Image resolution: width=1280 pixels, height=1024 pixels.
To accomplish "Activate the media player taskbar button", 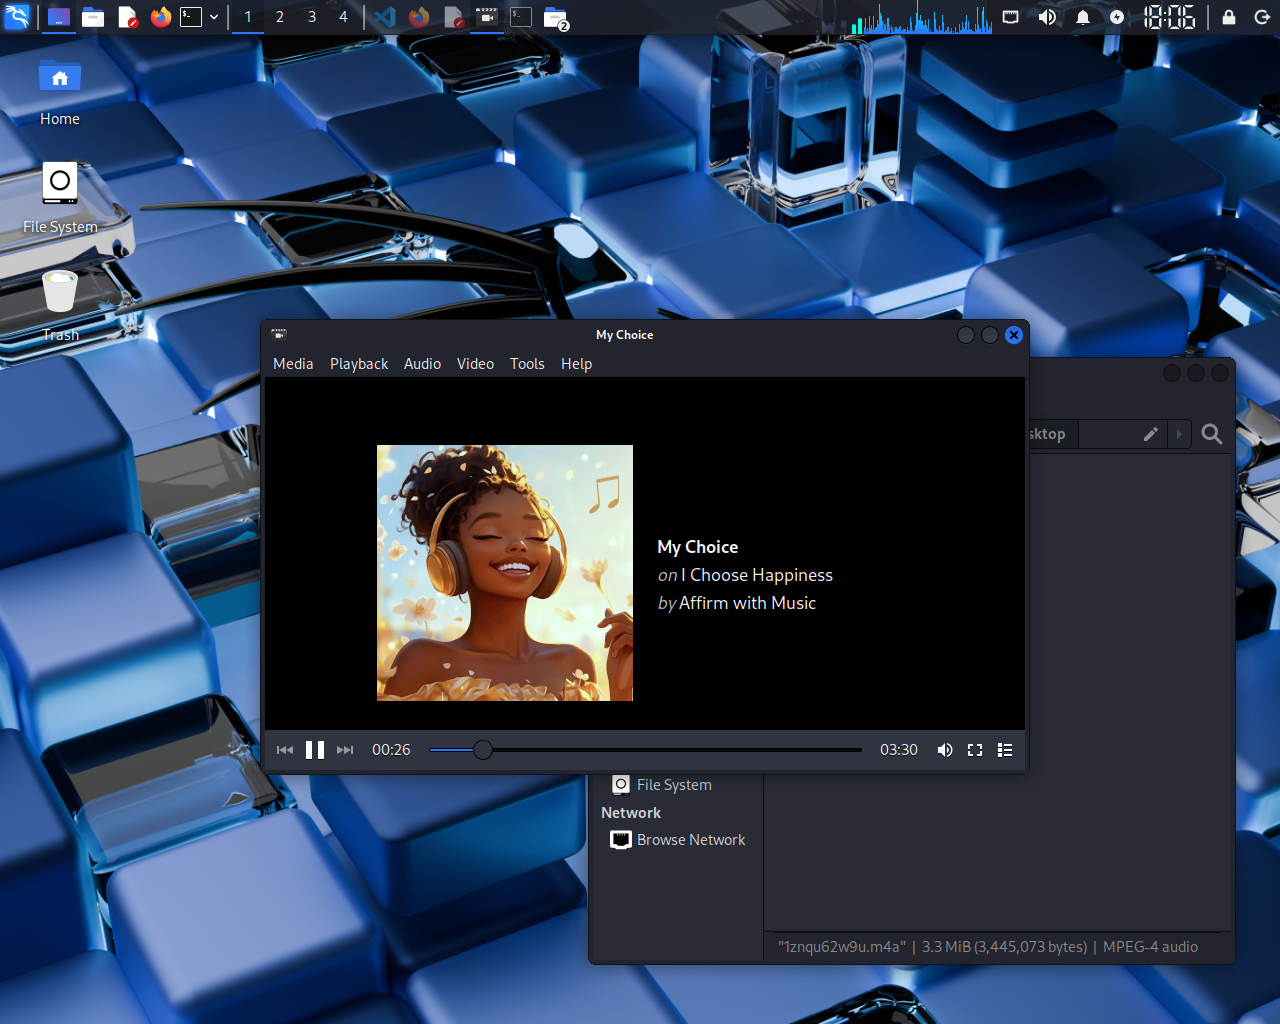I will [487, 17].
